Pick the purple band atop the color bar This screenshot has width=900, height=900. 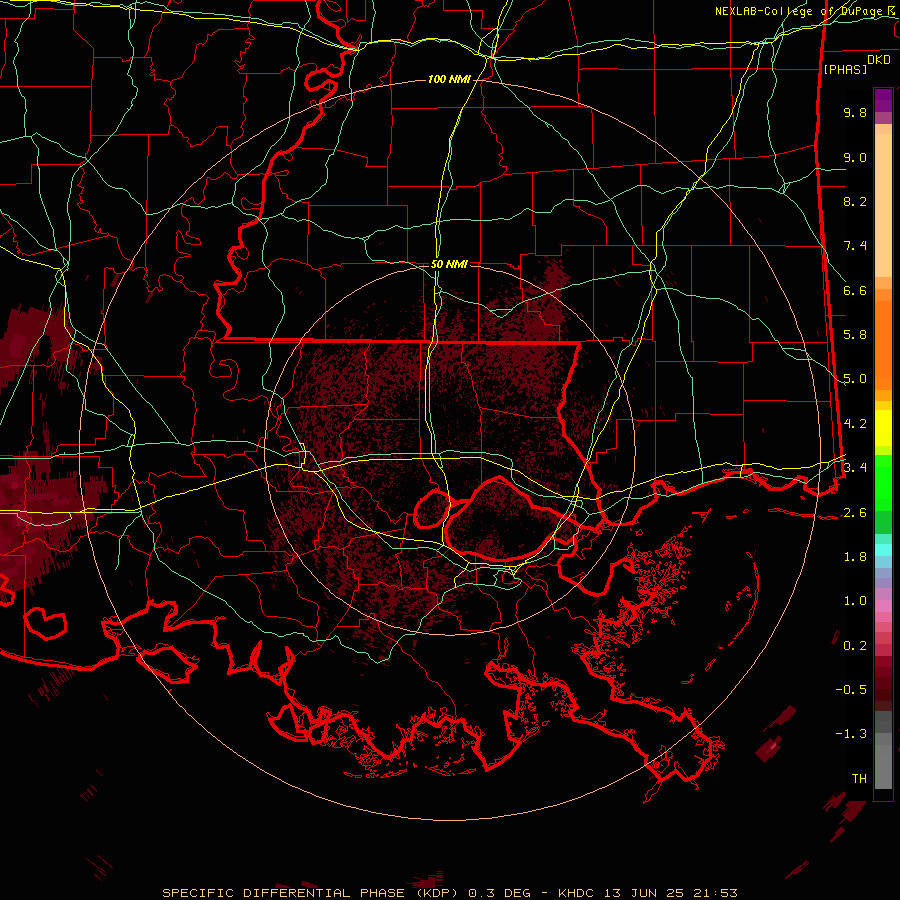(883, 100)
